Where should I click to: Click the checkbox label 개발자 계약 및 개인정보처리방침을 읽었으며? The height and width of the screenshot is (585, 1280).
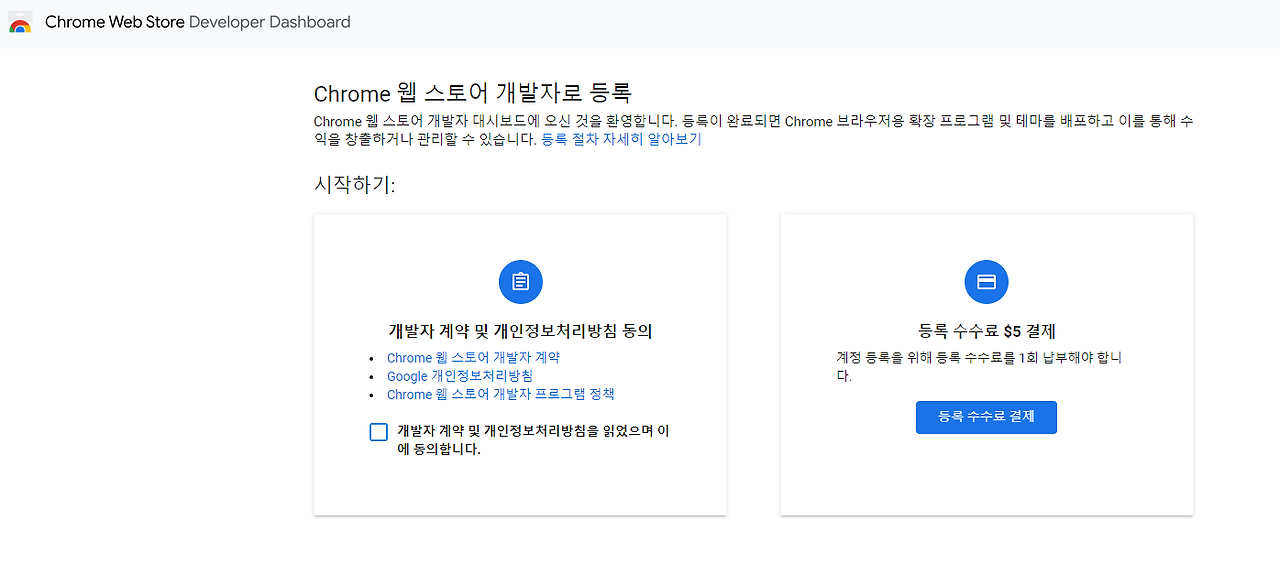(533, 440)
